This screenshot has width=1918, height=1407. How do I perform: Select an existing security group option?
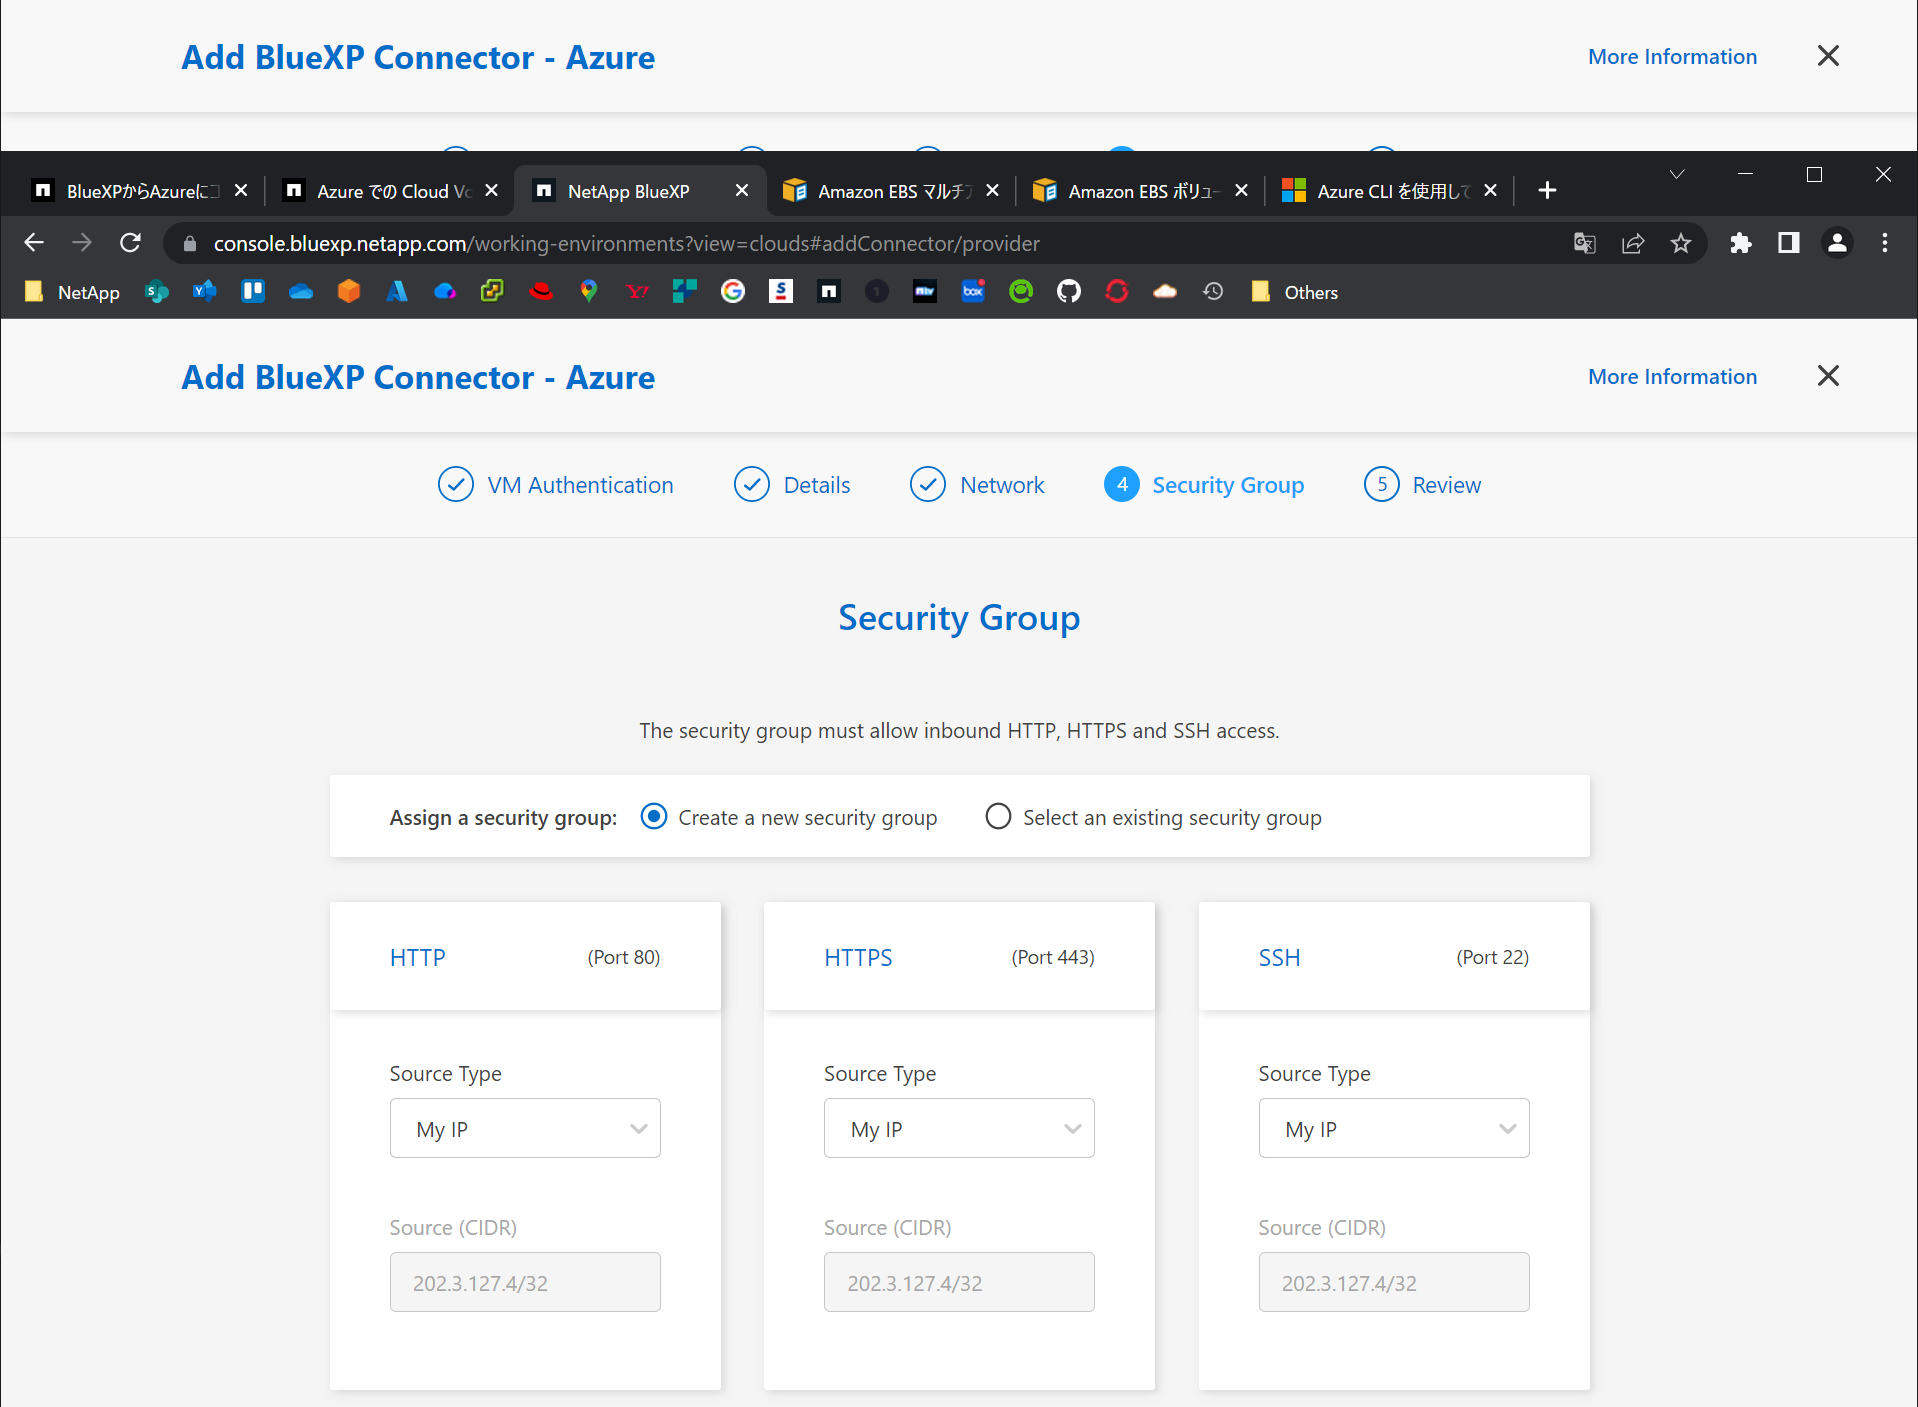coord(997,816)
